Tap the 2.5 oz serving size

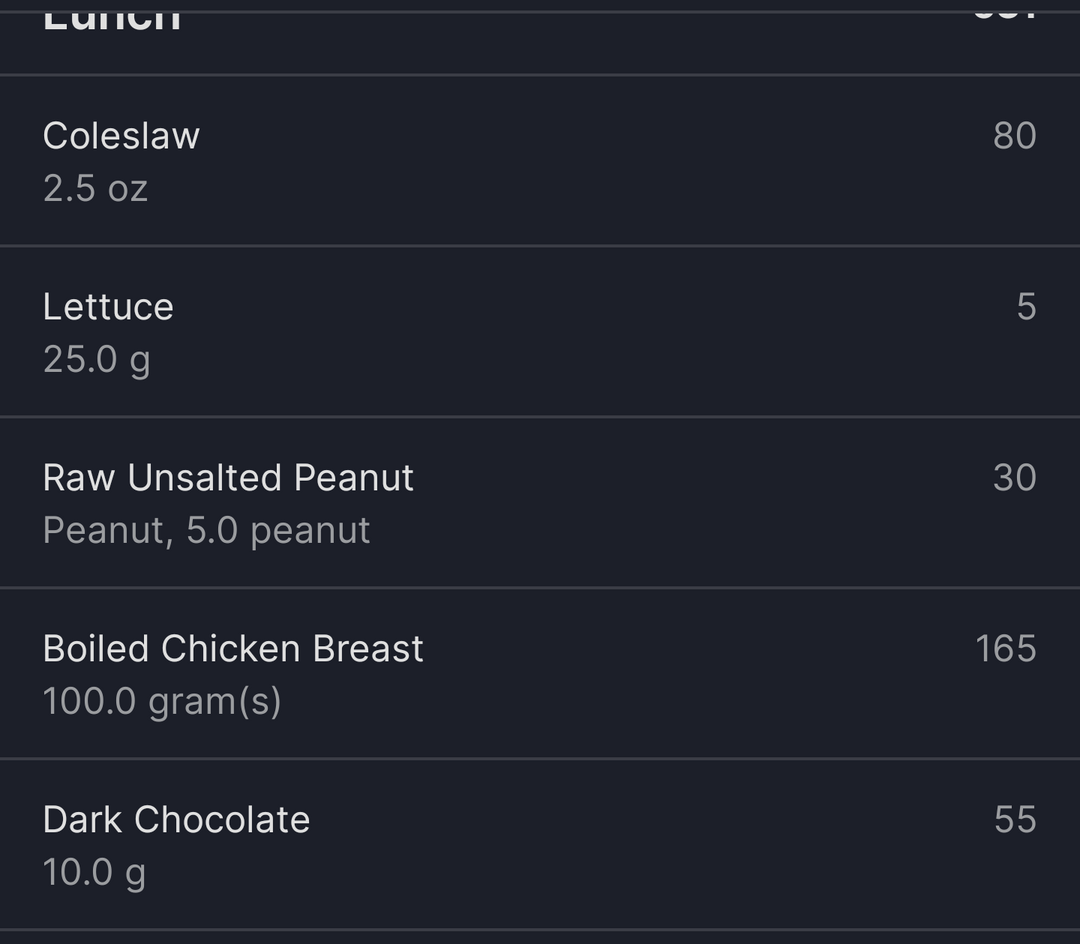[x=96, y=189]
